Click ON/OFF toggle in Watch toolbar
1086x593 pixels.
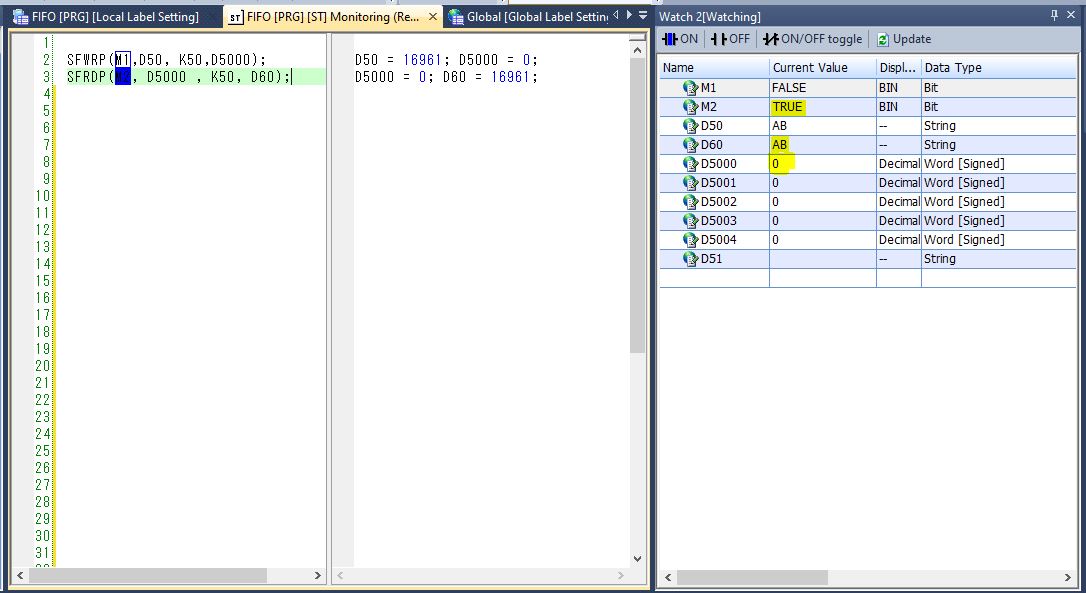[x=812, y=39]
